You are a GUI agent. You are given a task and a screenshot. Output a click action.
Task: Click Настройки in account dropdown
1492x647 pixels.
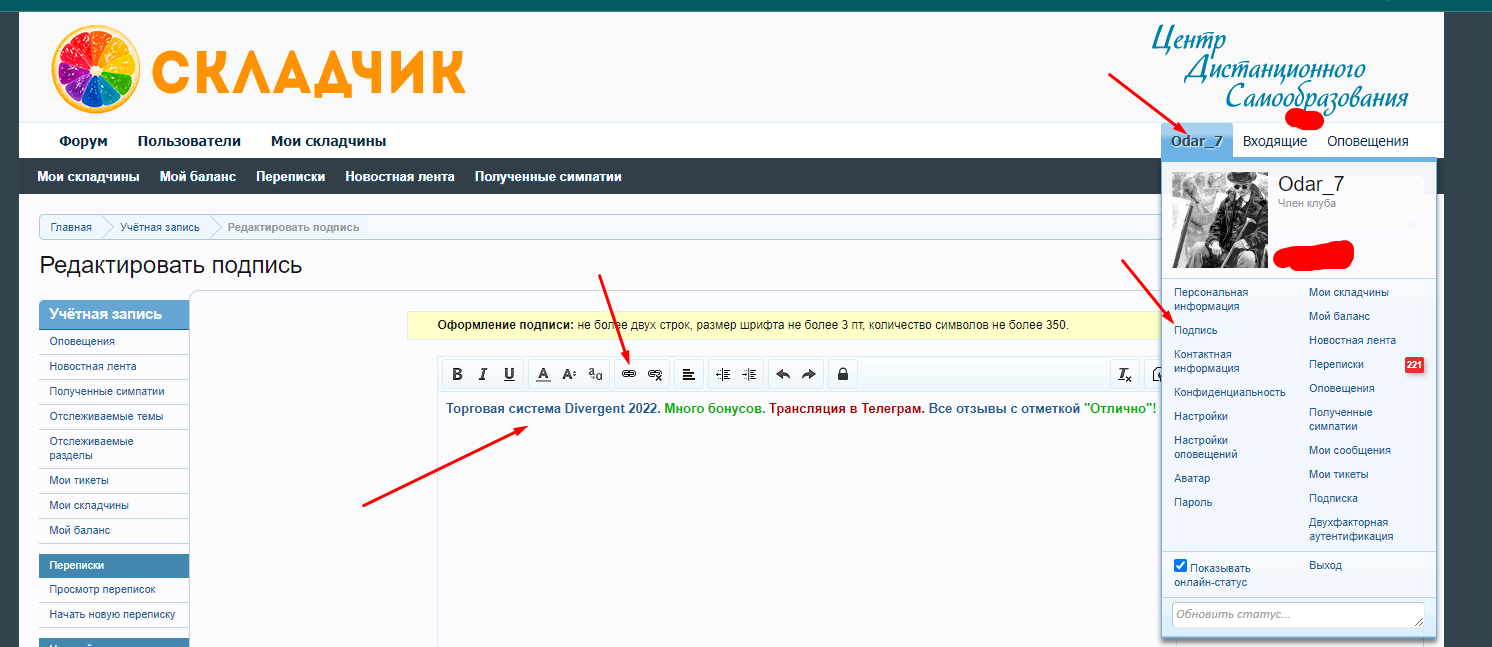tap(1201, 416)
